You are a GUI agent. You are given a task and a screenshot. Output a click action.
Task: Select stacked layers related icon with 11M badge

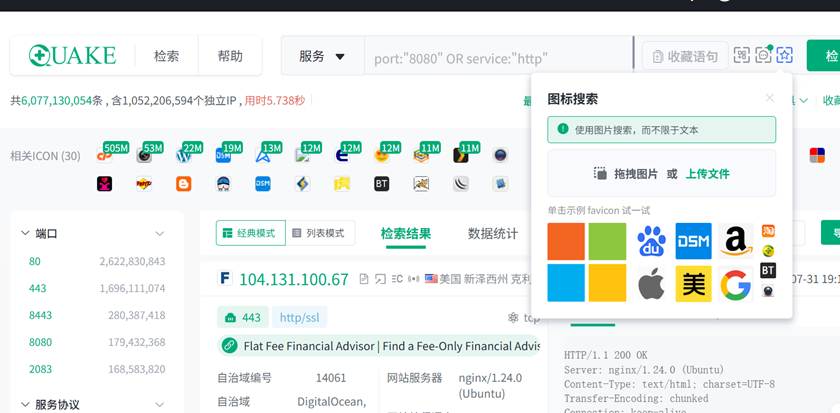[421, 155]
